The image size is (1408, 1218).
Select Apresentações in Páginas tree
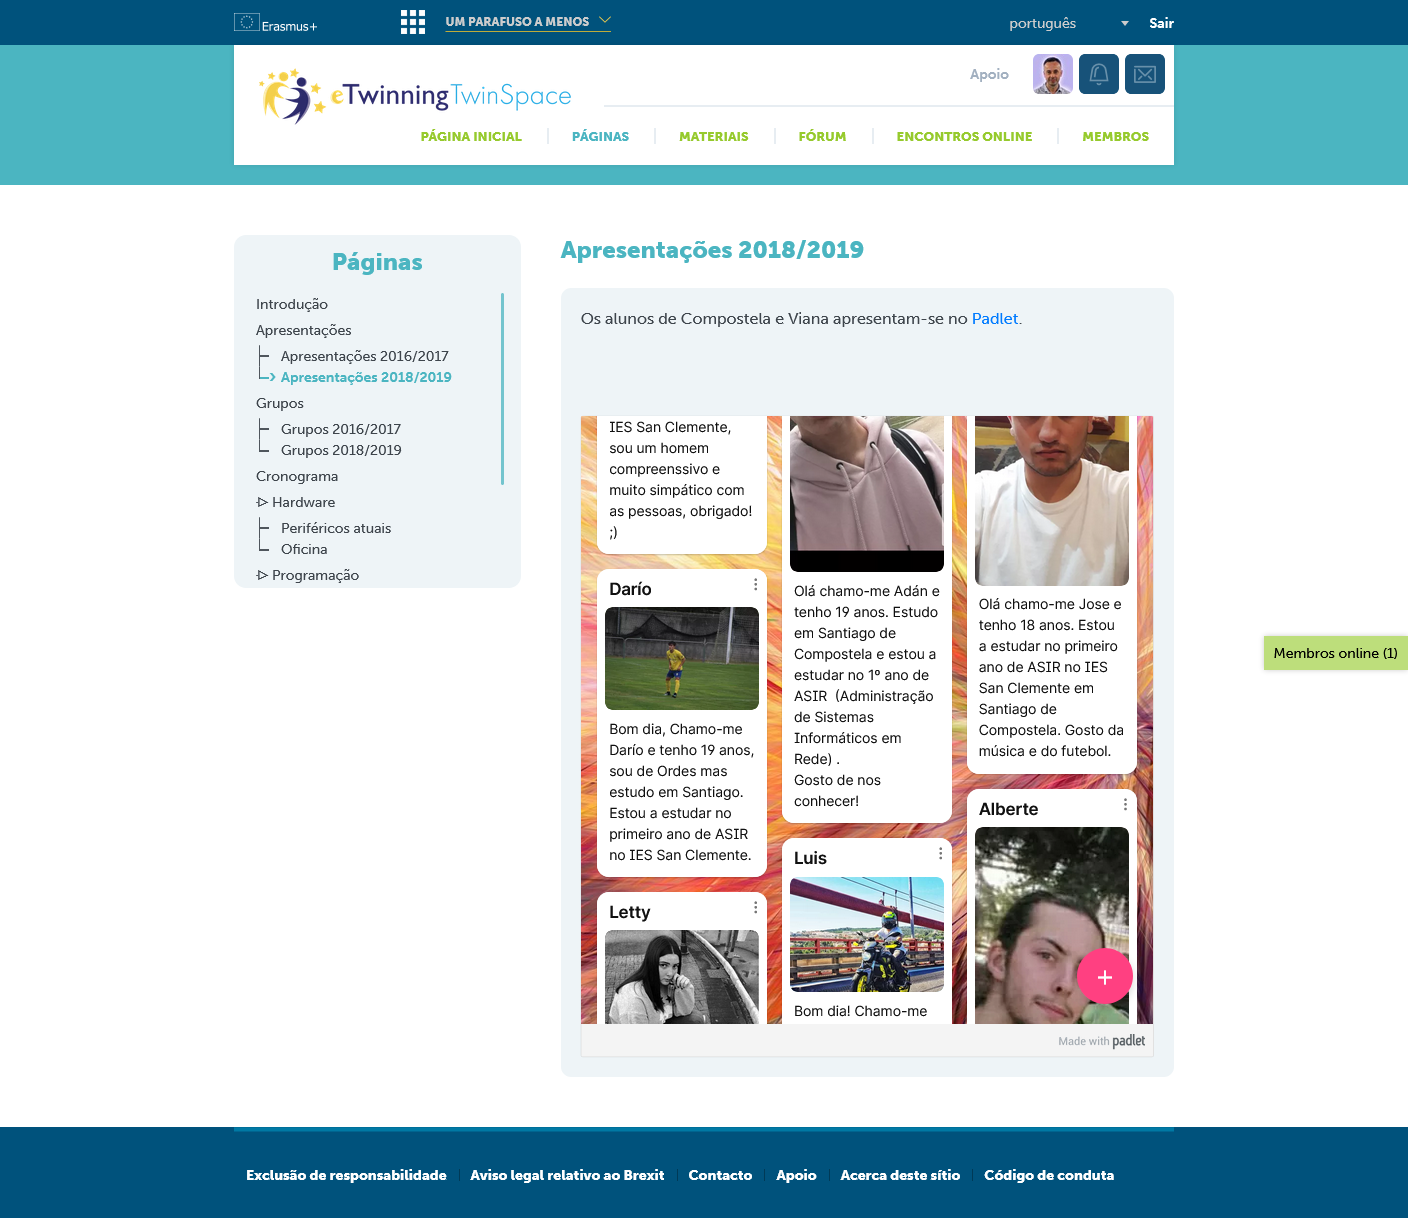[x=304, y=330]
